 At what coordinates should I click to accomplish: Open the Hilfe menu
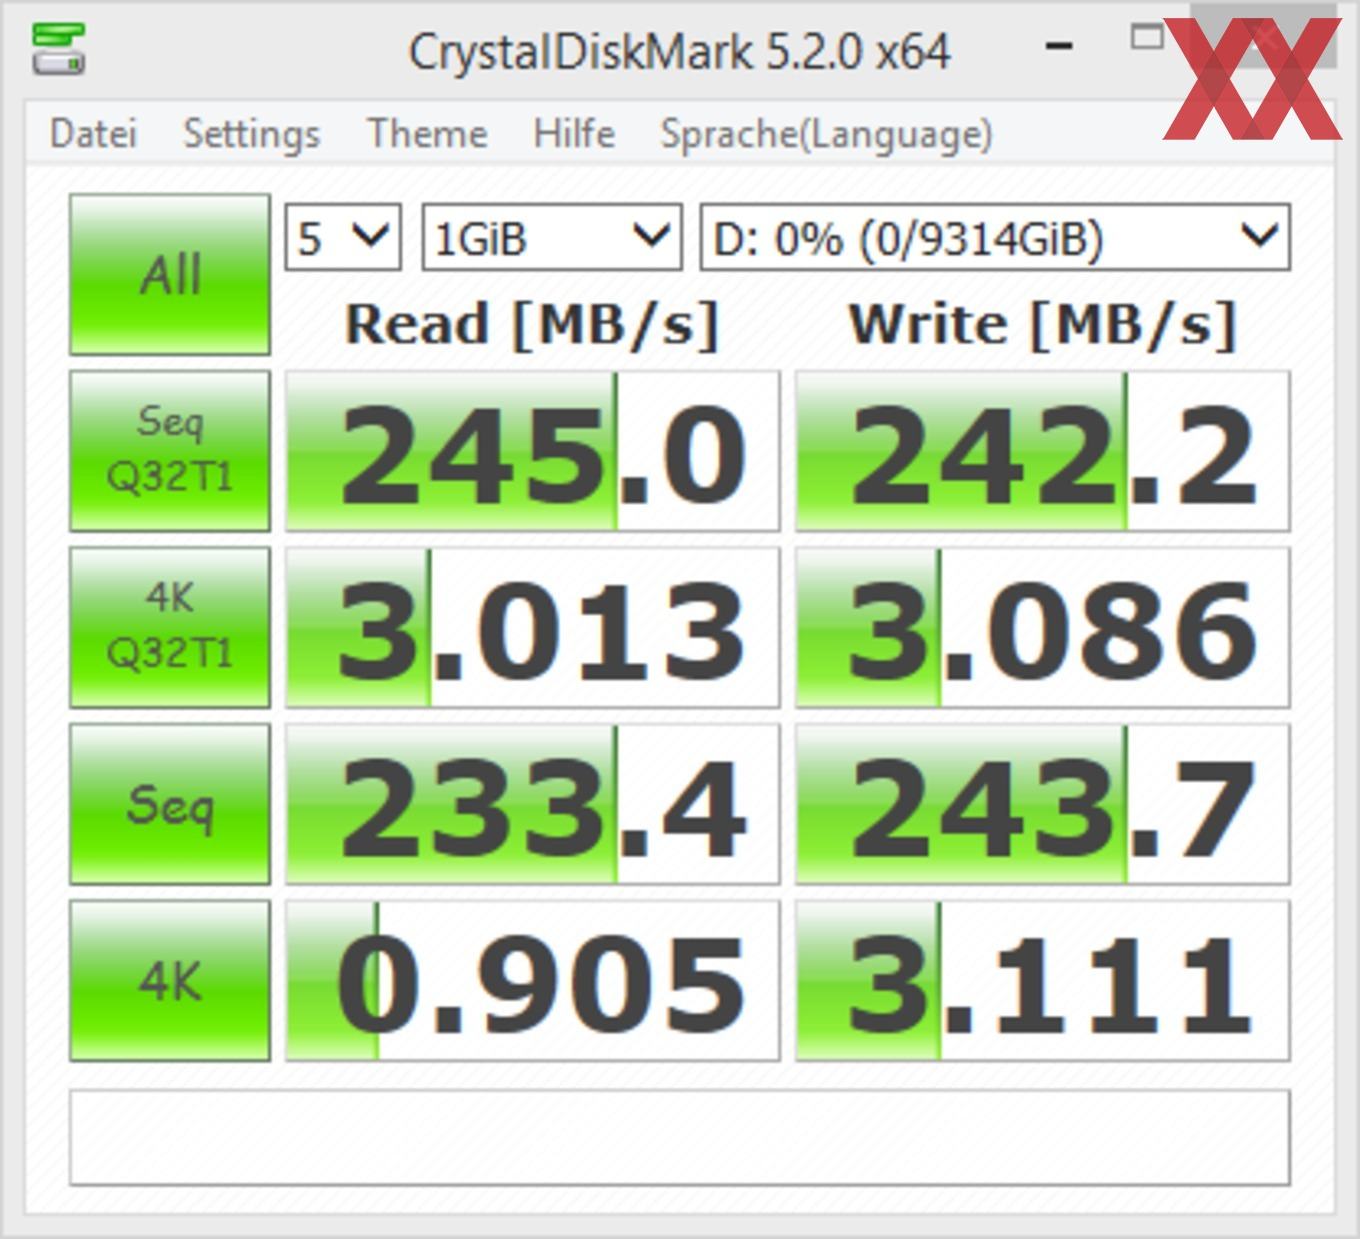(574, 133)
